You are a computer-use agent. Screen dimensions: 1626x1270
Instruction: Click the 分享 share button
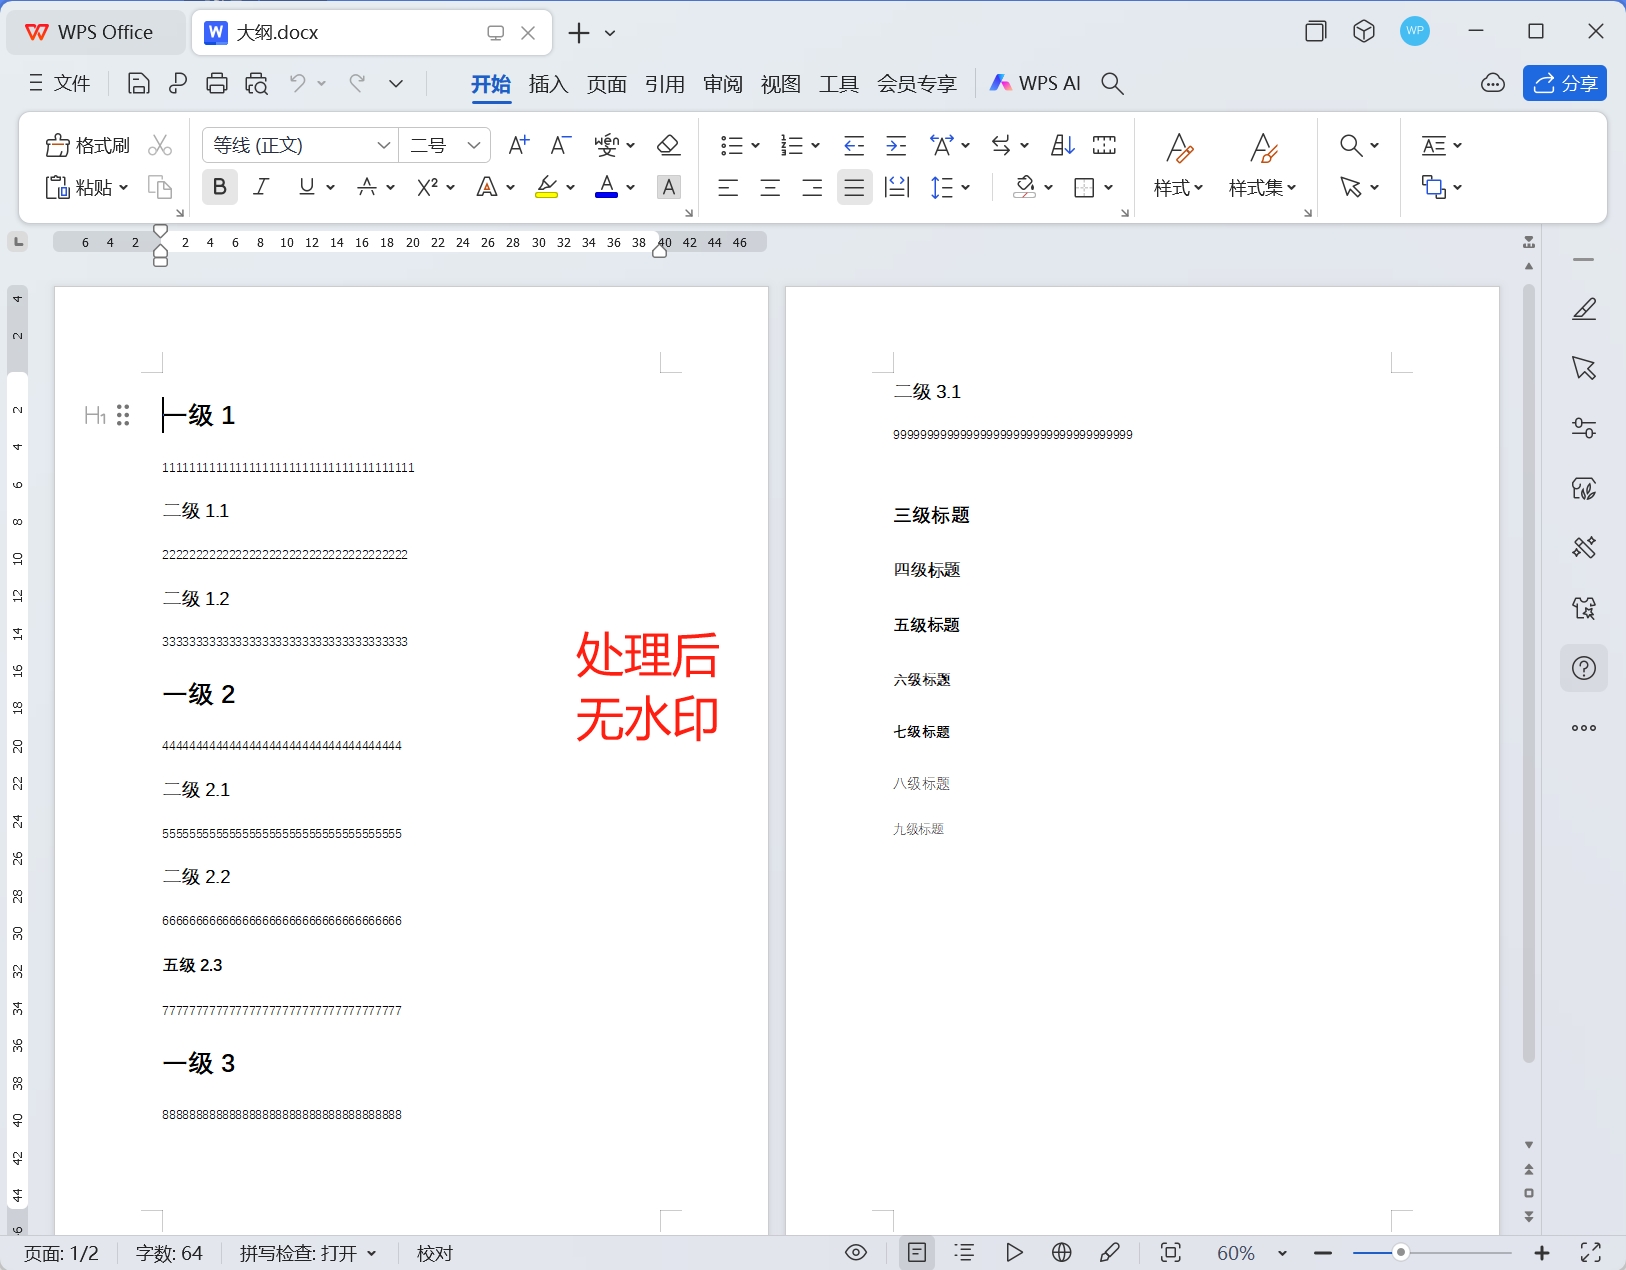(1565, 83)
